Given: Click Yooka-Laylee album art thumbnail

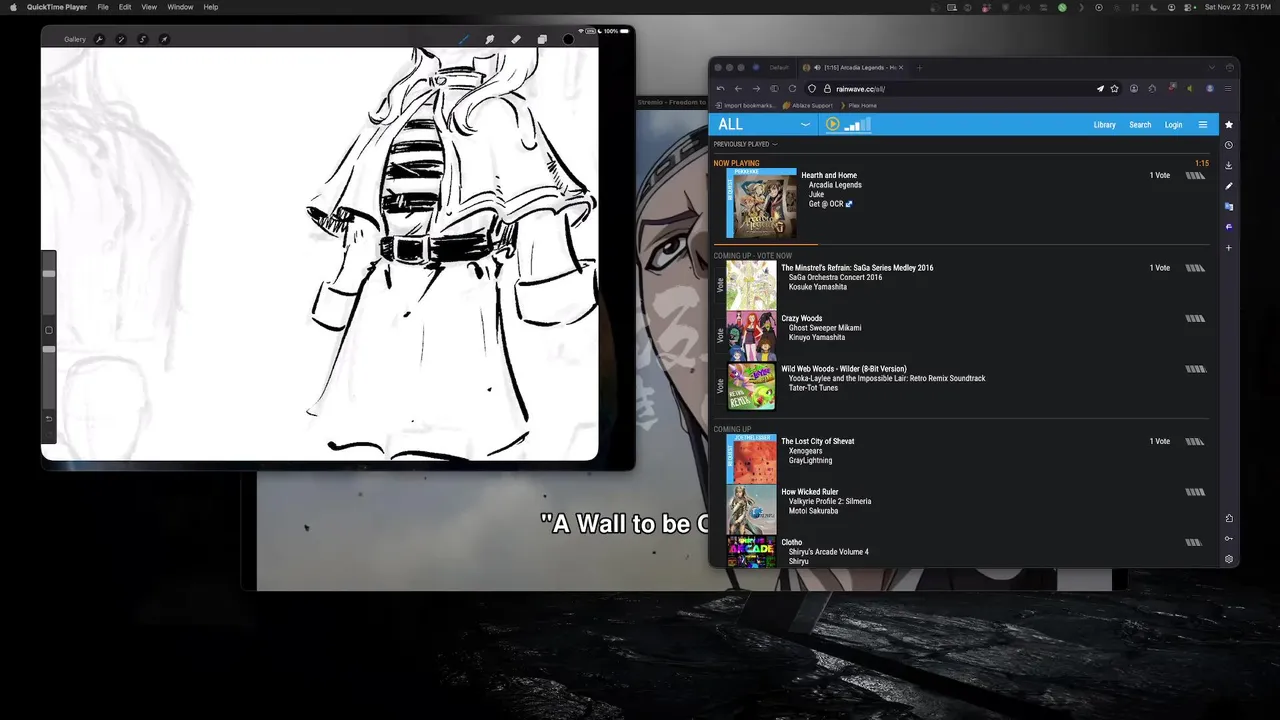Looking at the screenshot, I should click(751, 386).
